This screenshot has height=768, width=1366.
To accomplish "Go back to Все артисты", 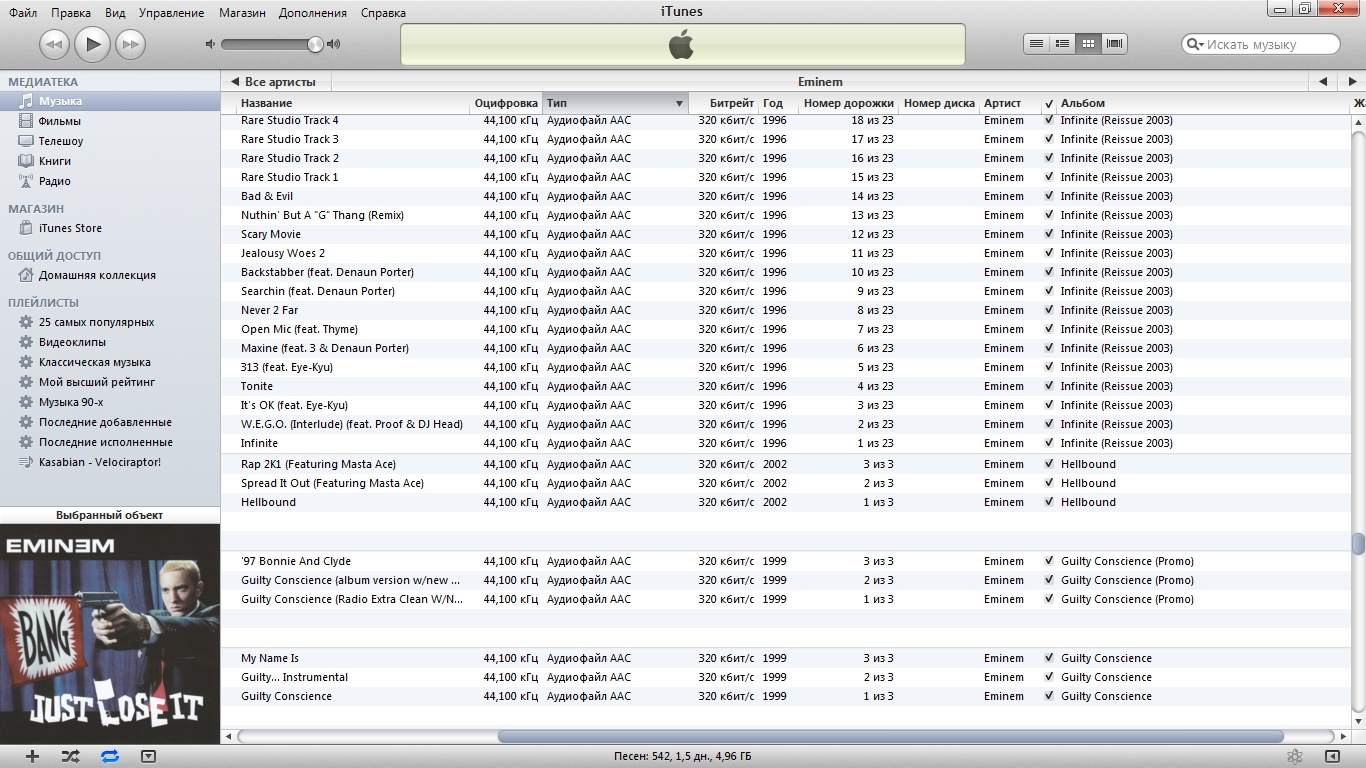I will [x=273, y=82].
